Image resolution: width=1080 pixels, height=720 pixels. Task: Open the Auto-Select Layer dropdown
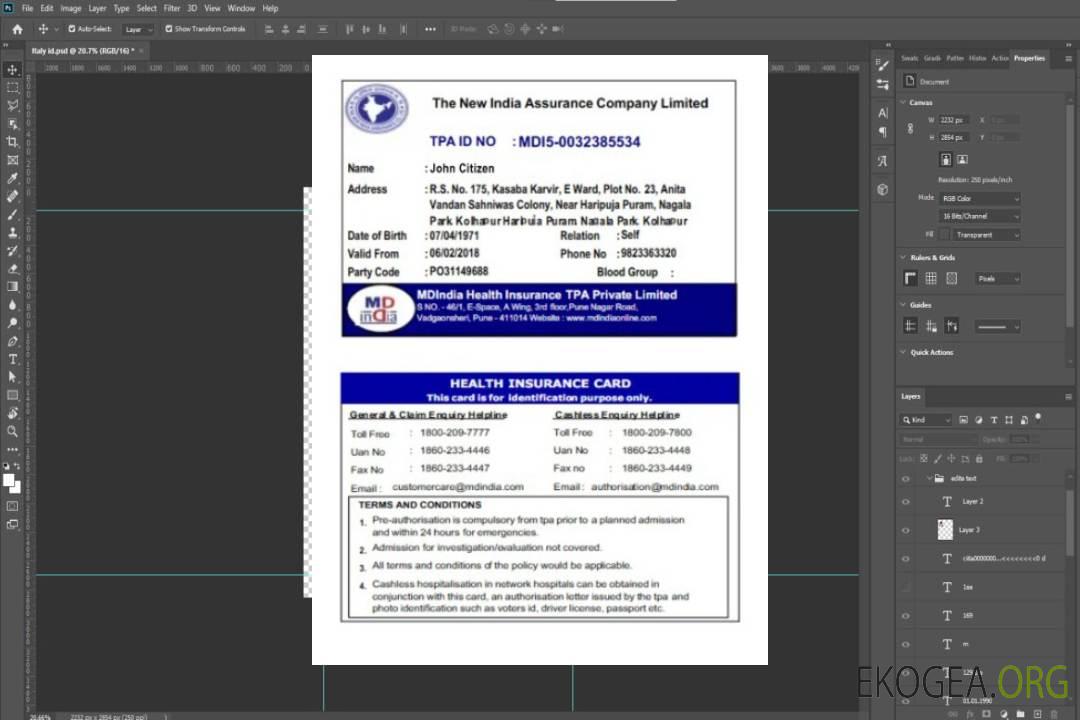click(x=138, y=30)
